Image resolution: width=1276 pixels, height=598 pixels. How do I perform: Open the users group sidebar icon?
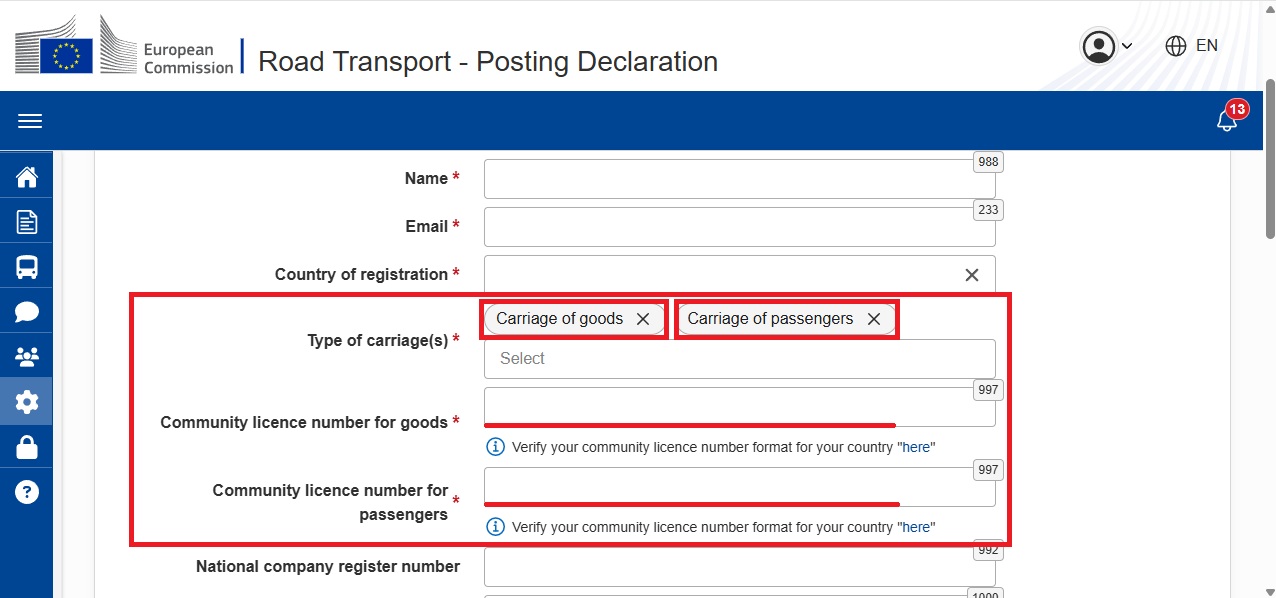pos(27,357)
